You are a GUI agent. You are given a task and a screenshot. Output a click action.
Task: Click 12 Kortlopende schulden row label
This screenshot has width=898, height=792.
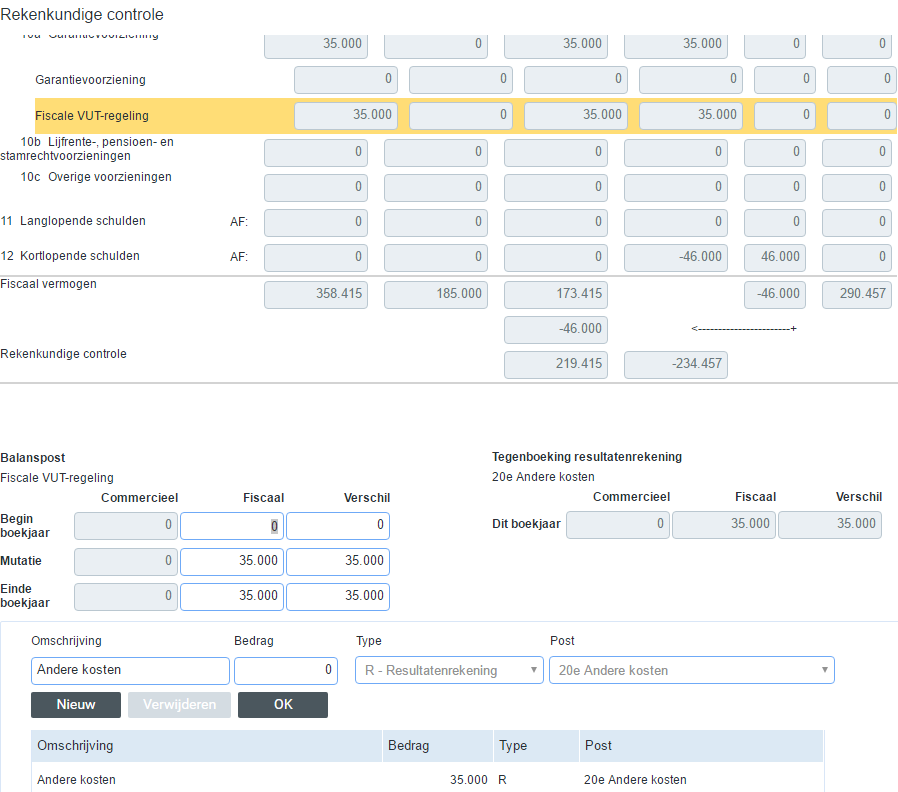point(70,256)
